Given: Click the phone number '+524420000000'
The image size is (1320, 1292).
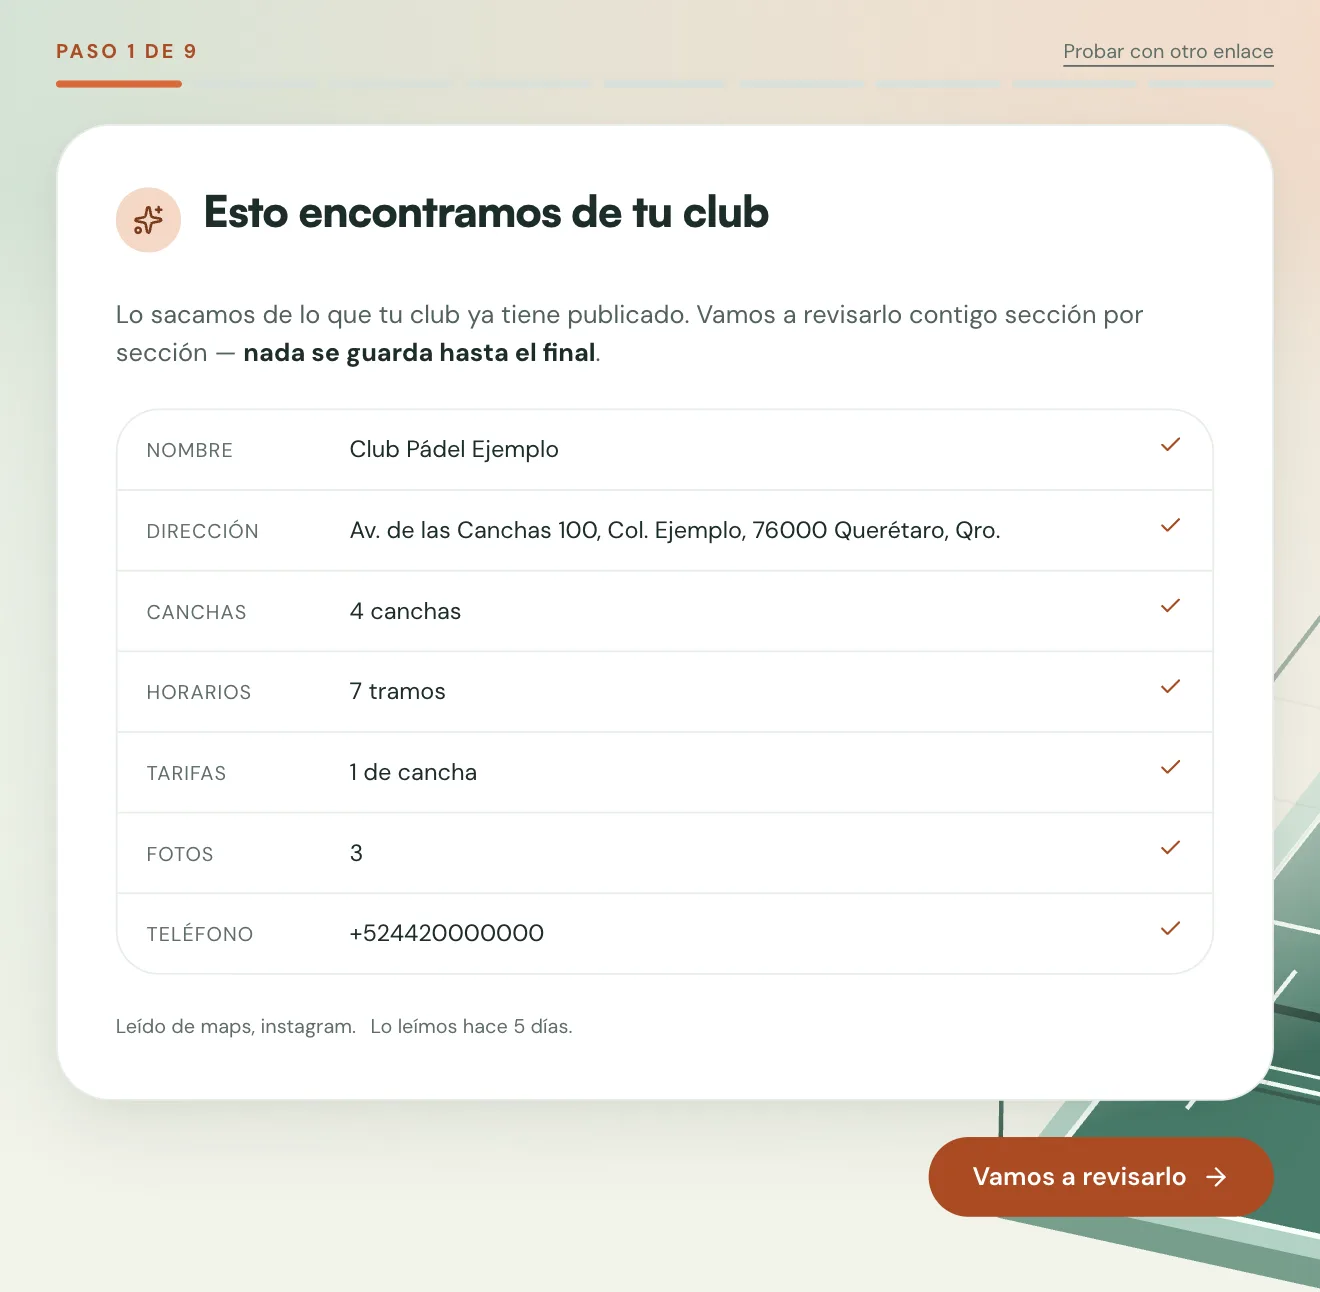Looking at the screenshot, I should pos(446,933).
